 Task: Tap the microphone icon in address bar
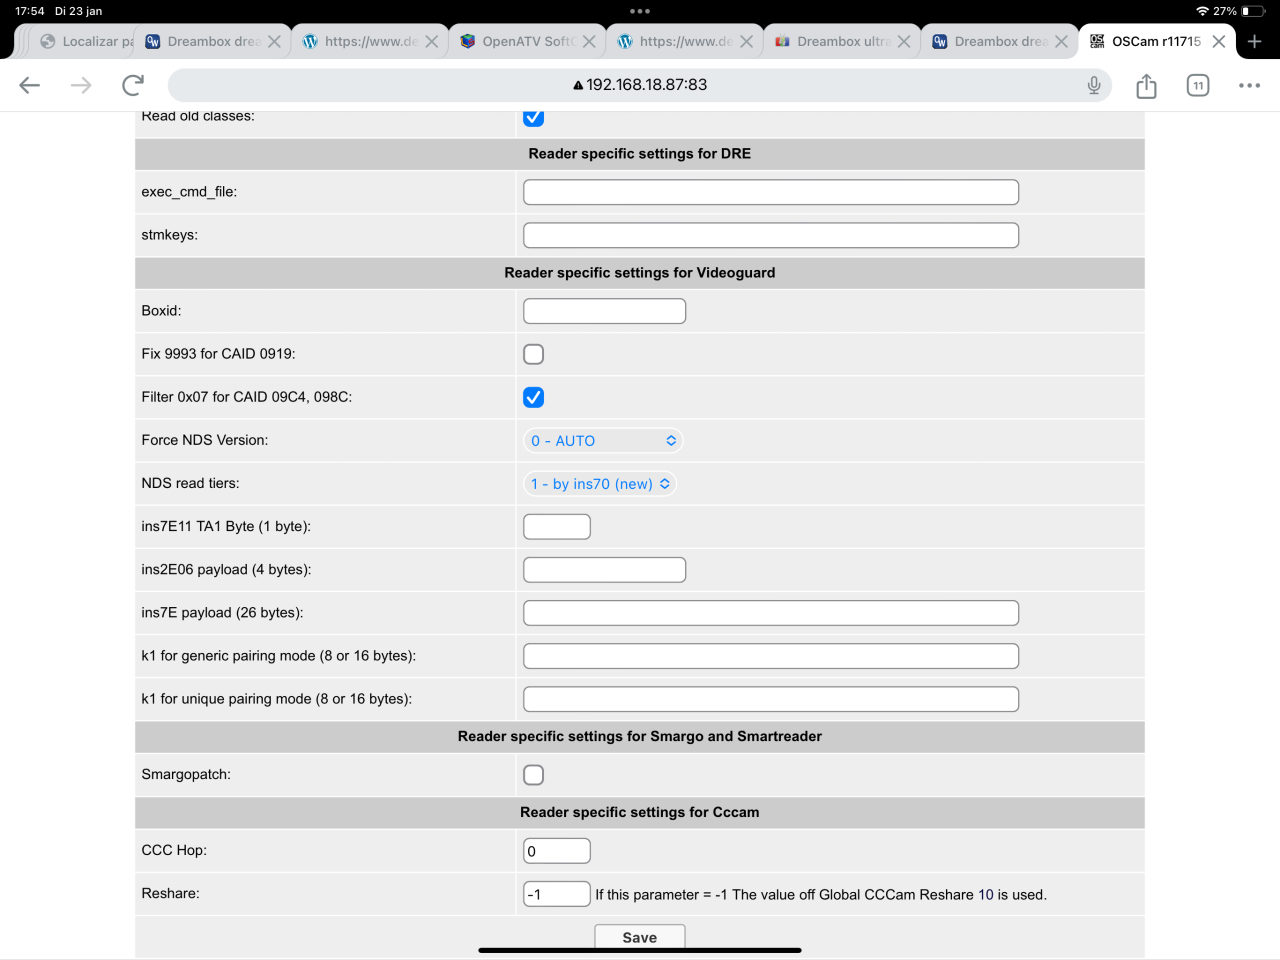[x=1094, y=85]
